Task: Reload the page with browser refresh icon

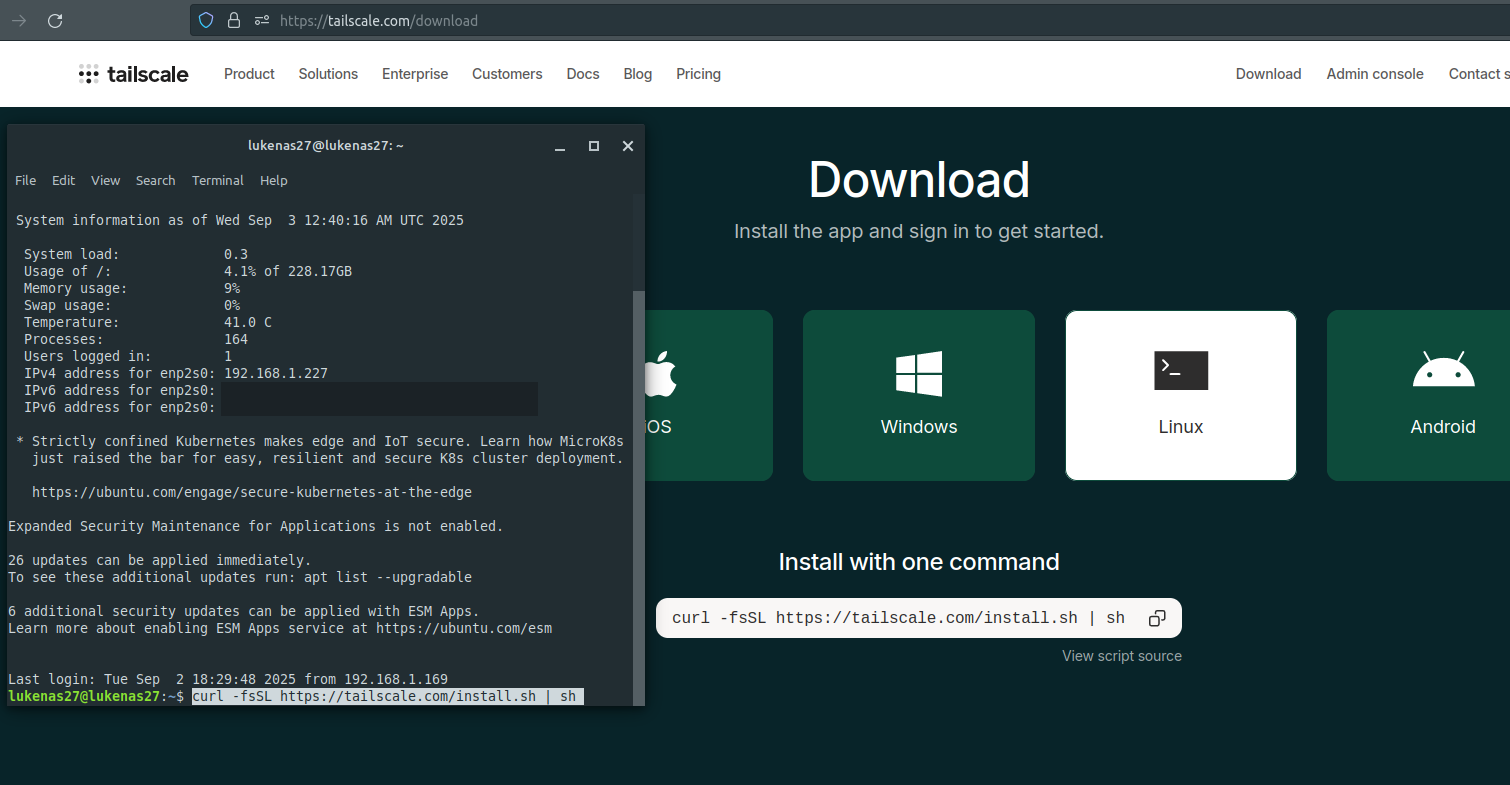Action: coord(55,20)
